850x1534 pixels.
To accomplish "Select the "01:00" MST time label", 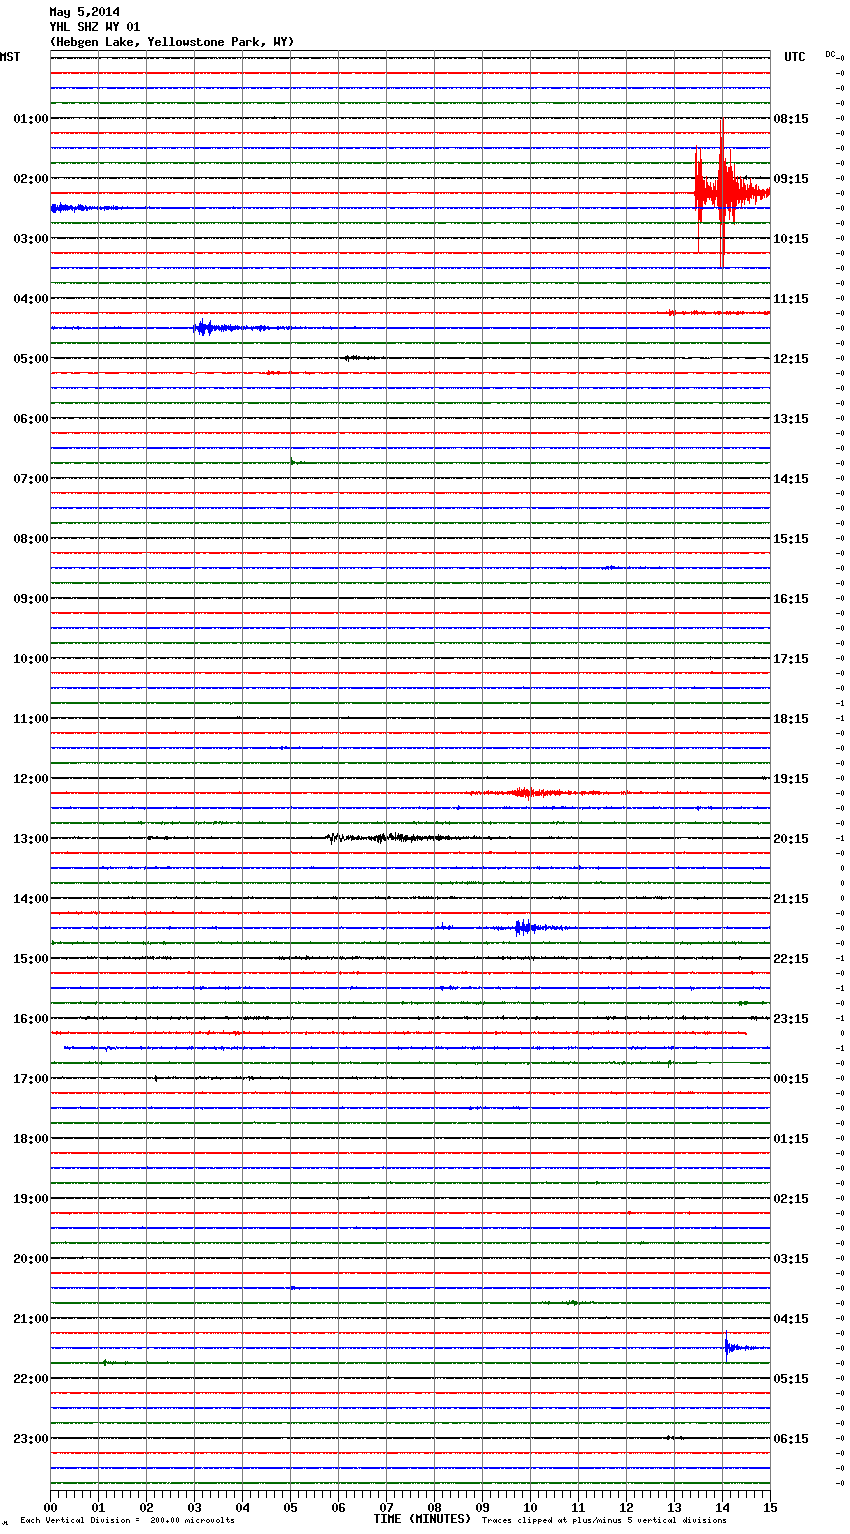I will [x=31, y=119].
